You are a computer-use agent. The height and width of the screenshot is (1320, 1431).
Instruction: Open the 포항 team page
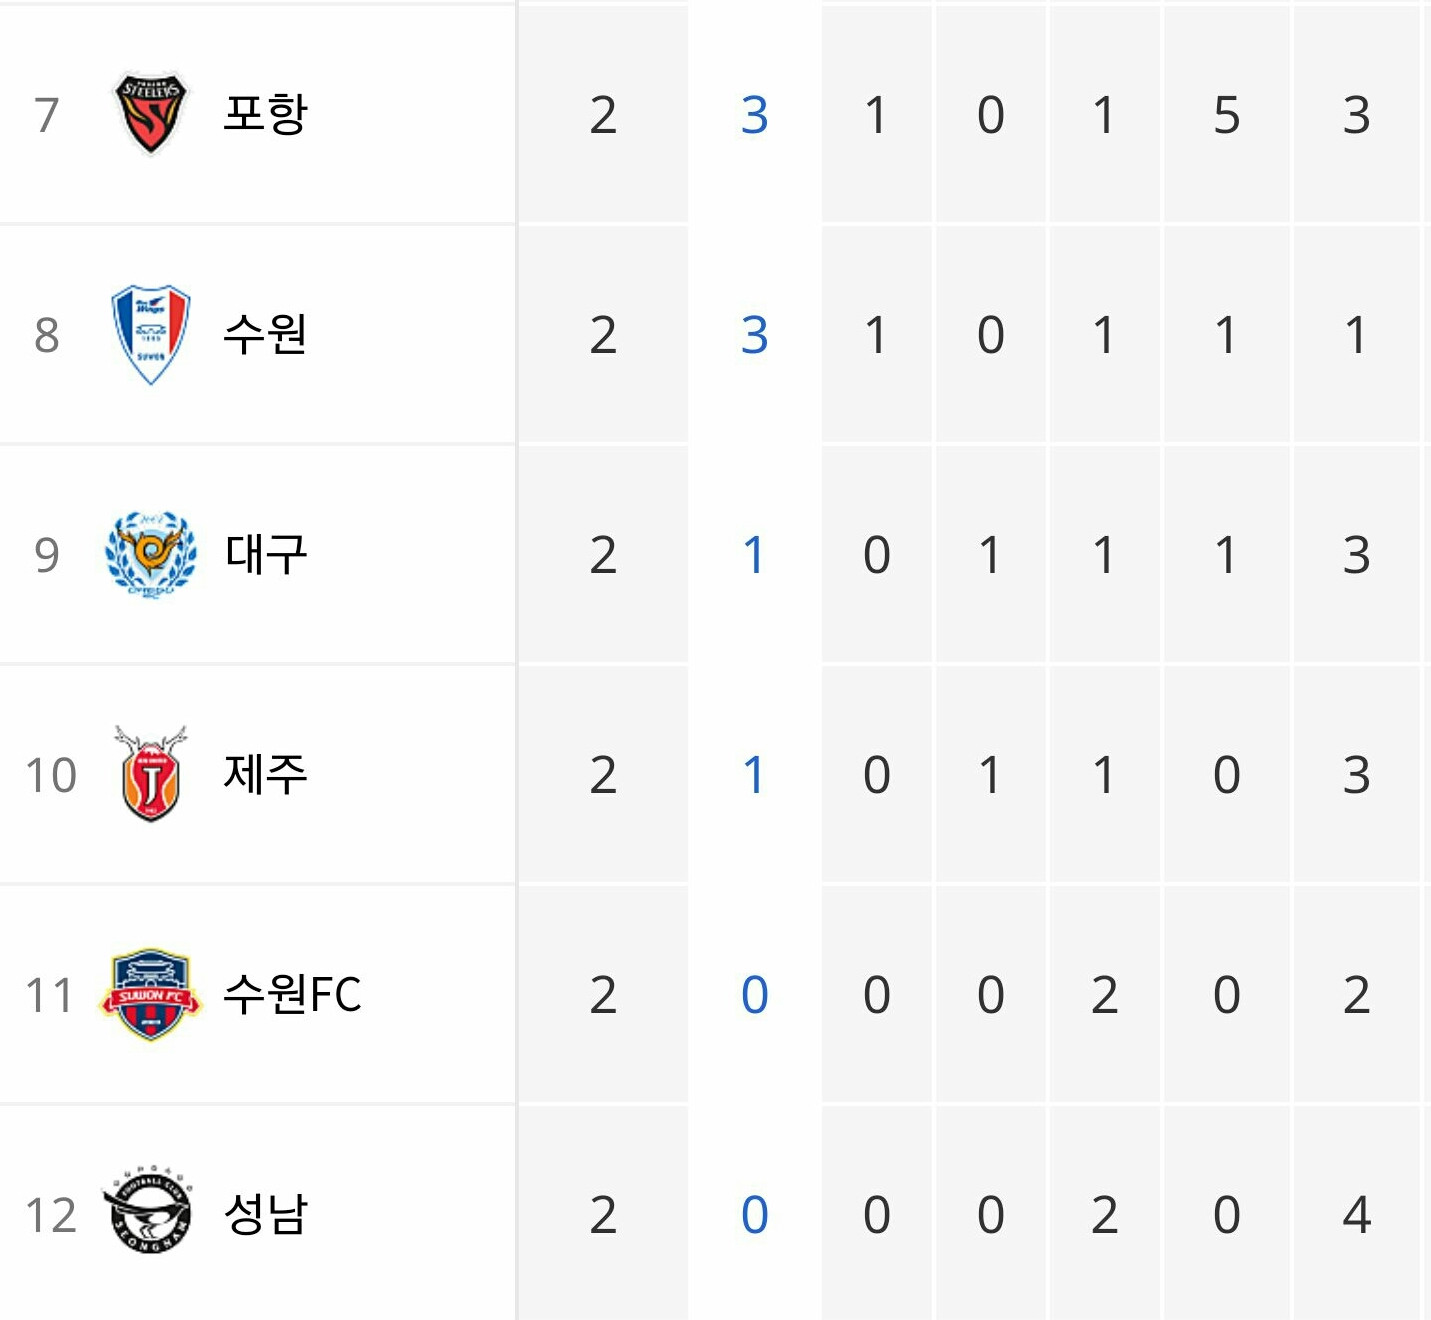coord(265,114)
